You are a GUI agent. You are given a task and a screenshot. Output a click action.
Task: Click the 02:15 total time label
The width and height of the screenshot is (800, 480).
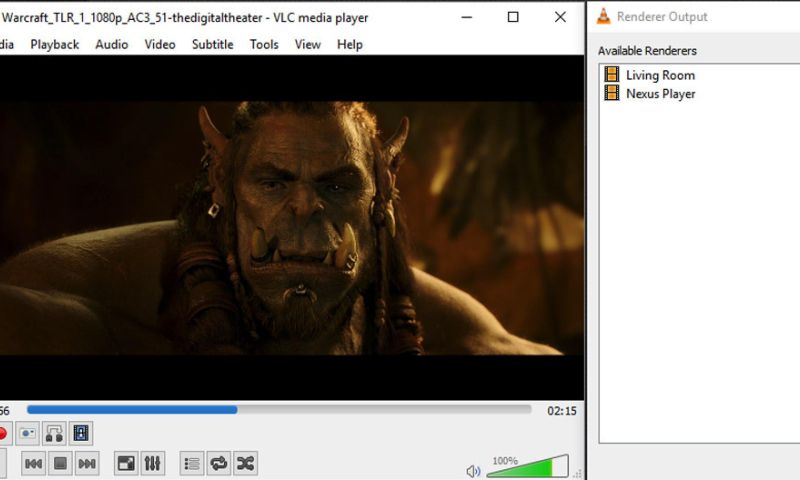pyautogui.click(x=562, y=411)
